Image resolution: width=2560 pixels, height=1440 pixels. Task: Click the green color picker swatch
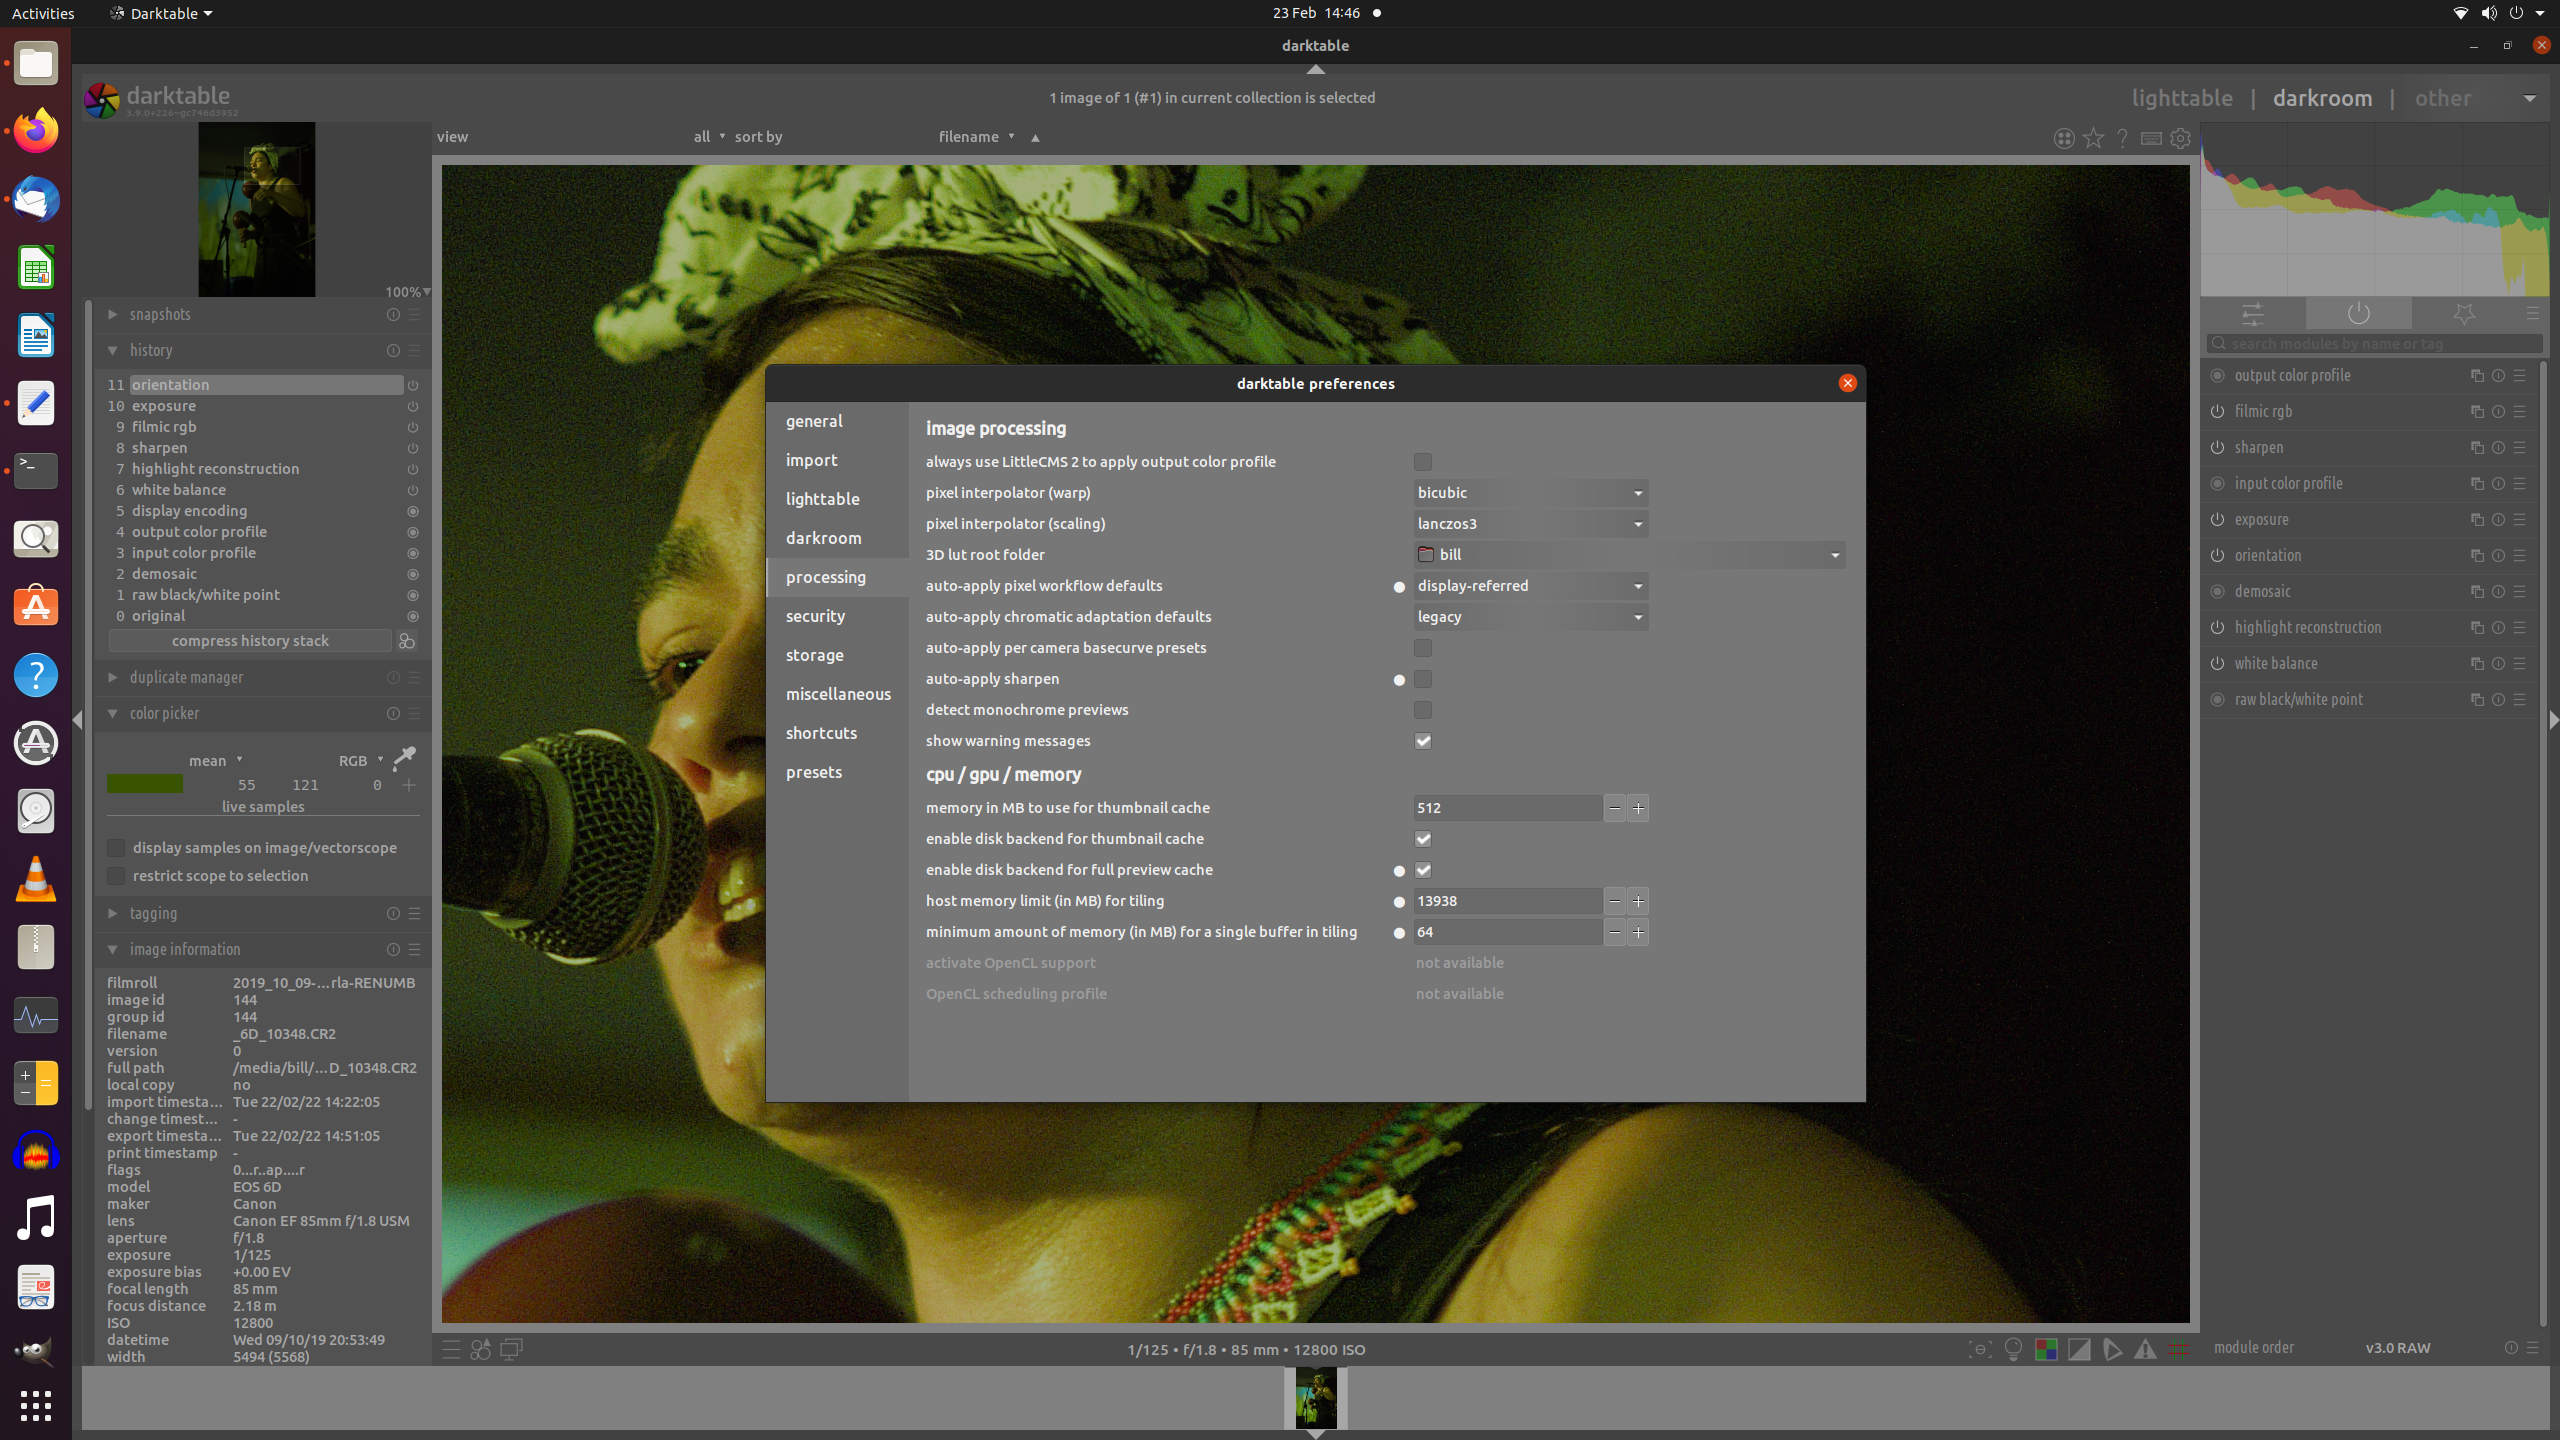145,785
